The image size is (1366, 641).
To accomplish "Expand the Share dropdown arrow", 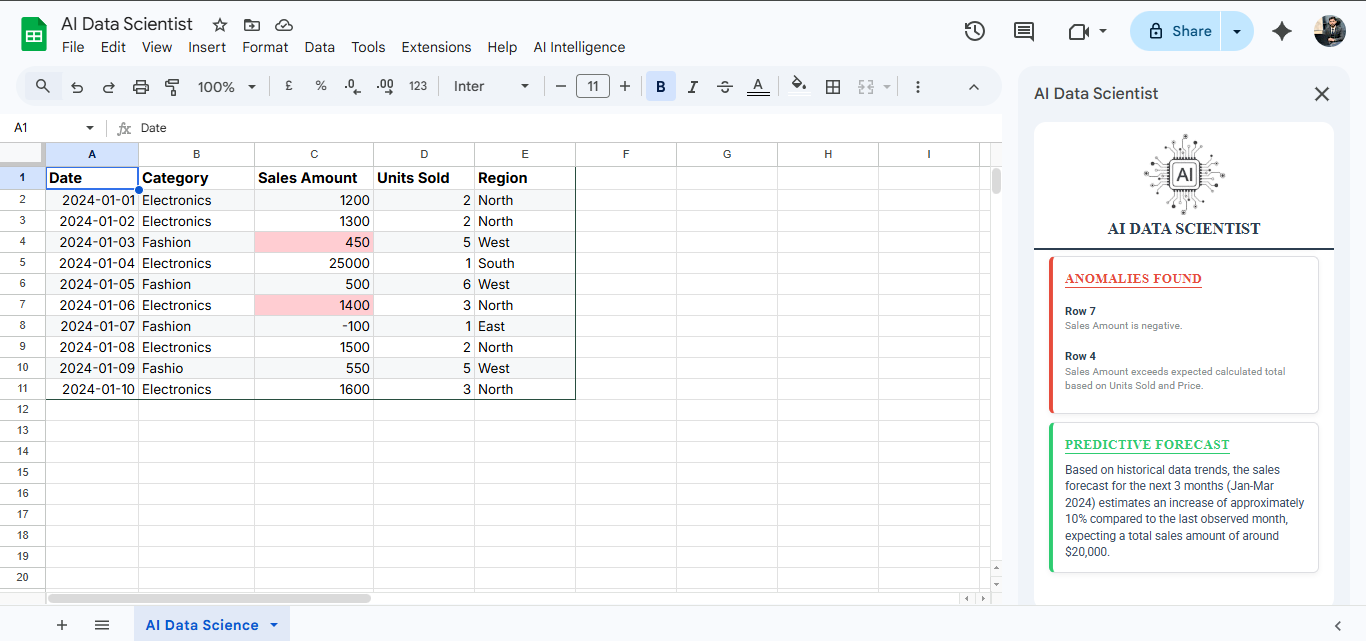I will pyautogui.click(x=1237, y=31).
